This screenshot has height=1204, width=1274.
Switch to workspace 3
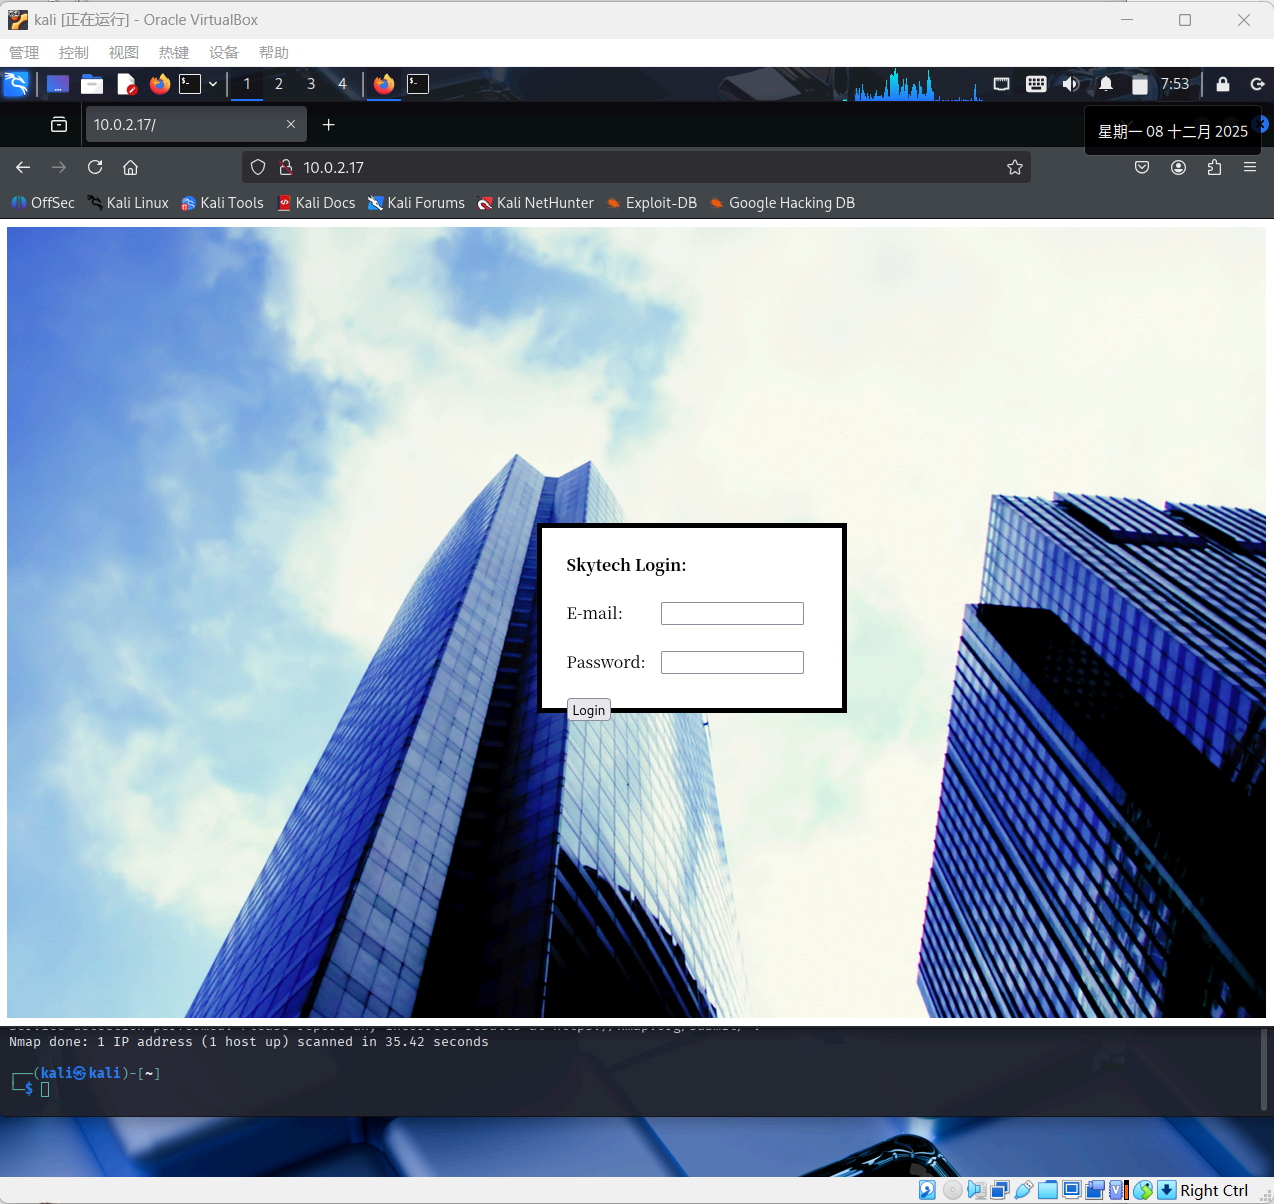pos(311,84)
